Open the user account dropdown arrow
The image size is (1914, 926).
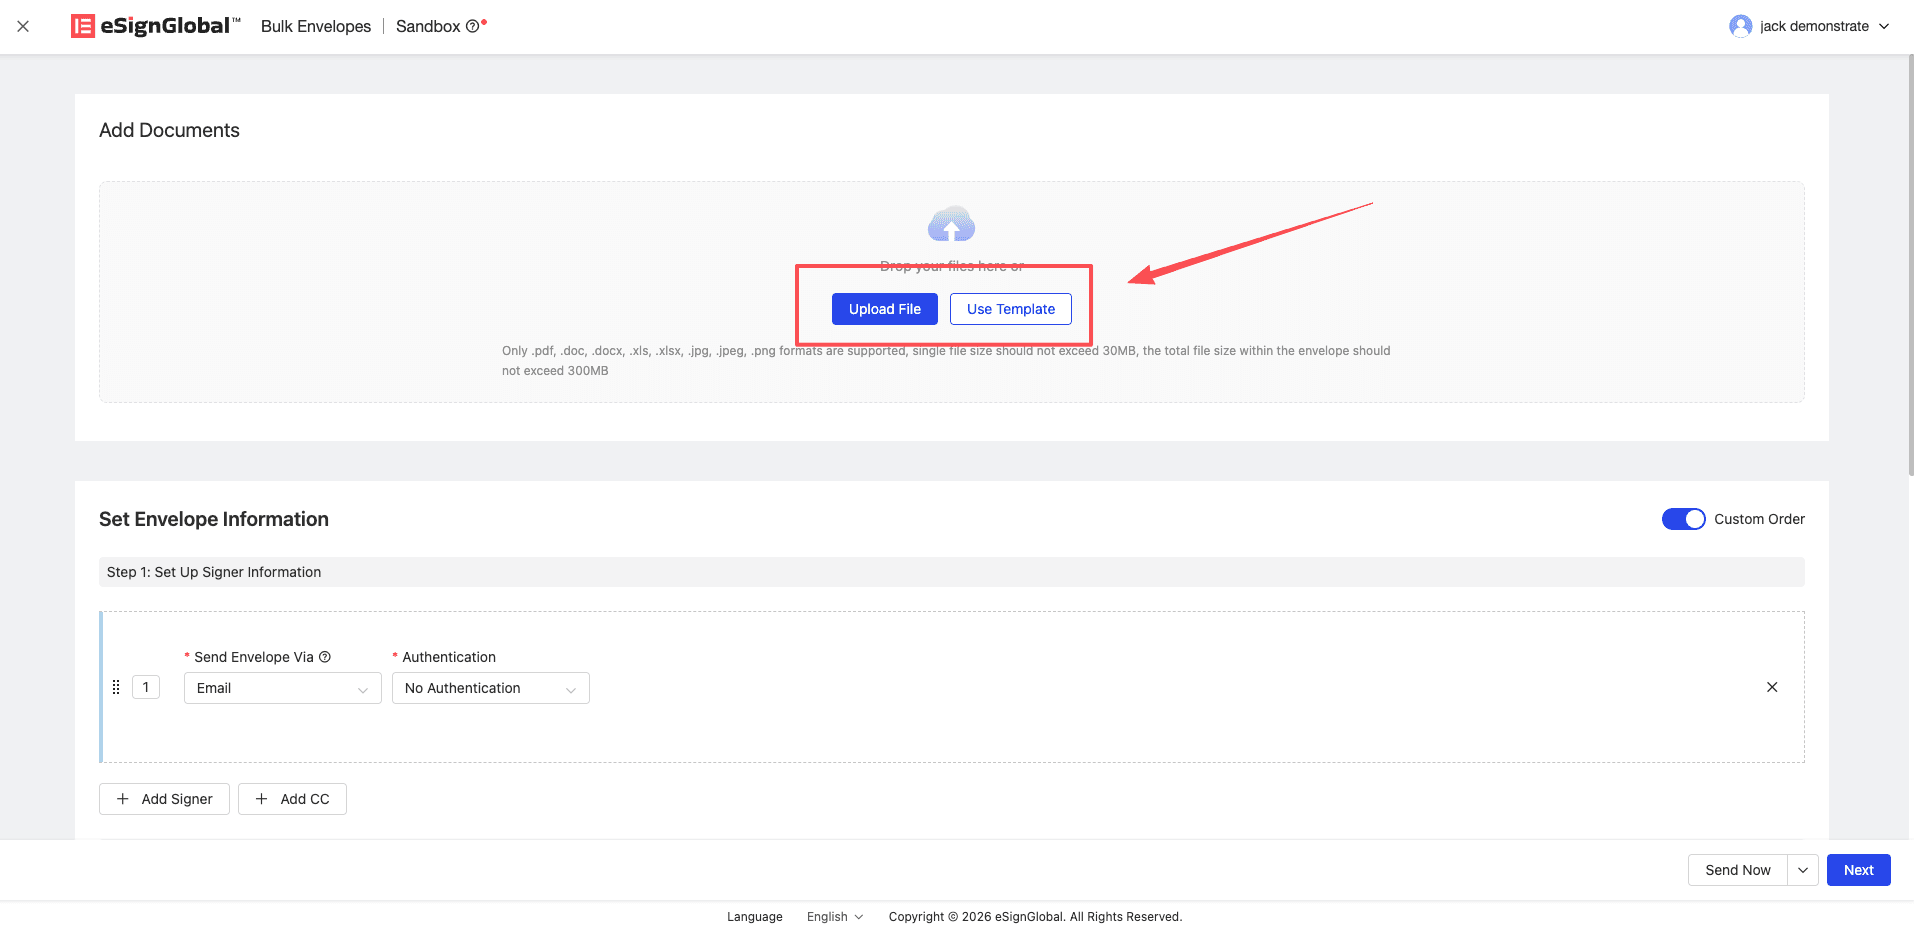point(1884,27)
